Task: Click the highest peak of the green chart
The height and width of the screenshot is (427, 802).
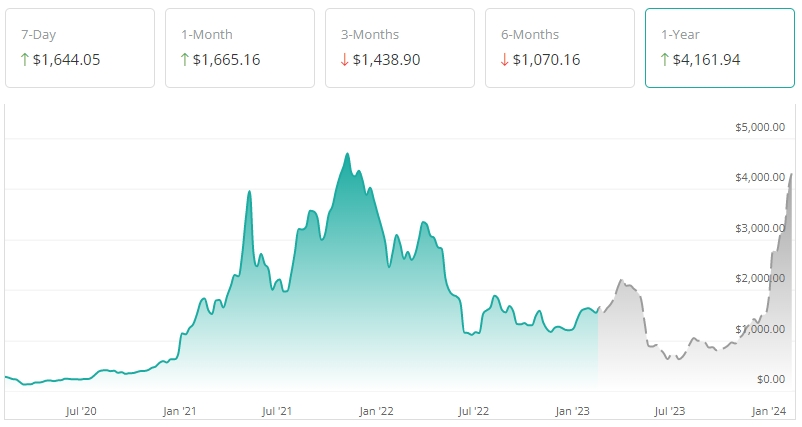Action: click(347, 154)
